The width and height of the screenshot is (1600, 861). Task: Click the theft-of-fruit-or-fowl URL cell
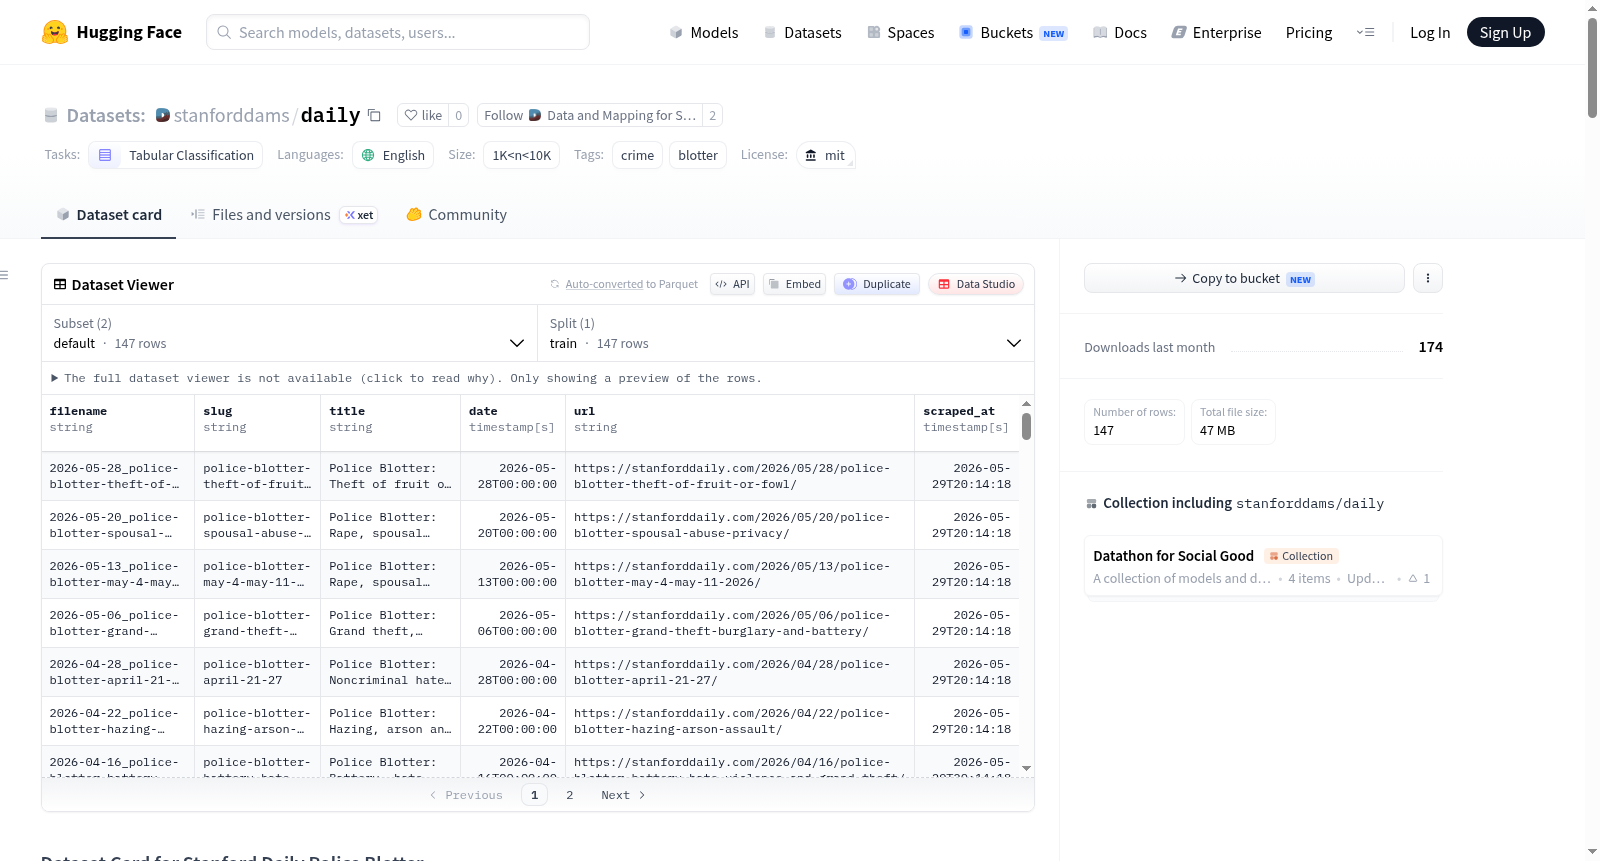[x=740, y=476]
